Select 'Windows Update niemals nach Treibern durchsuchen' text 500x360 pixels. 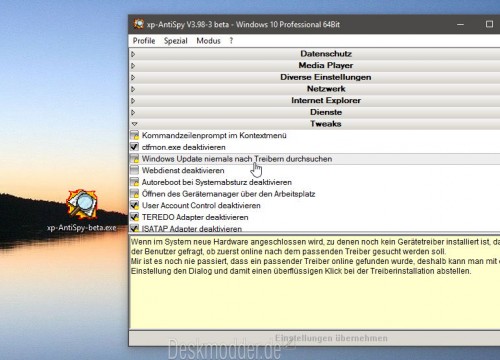[237, 159]
